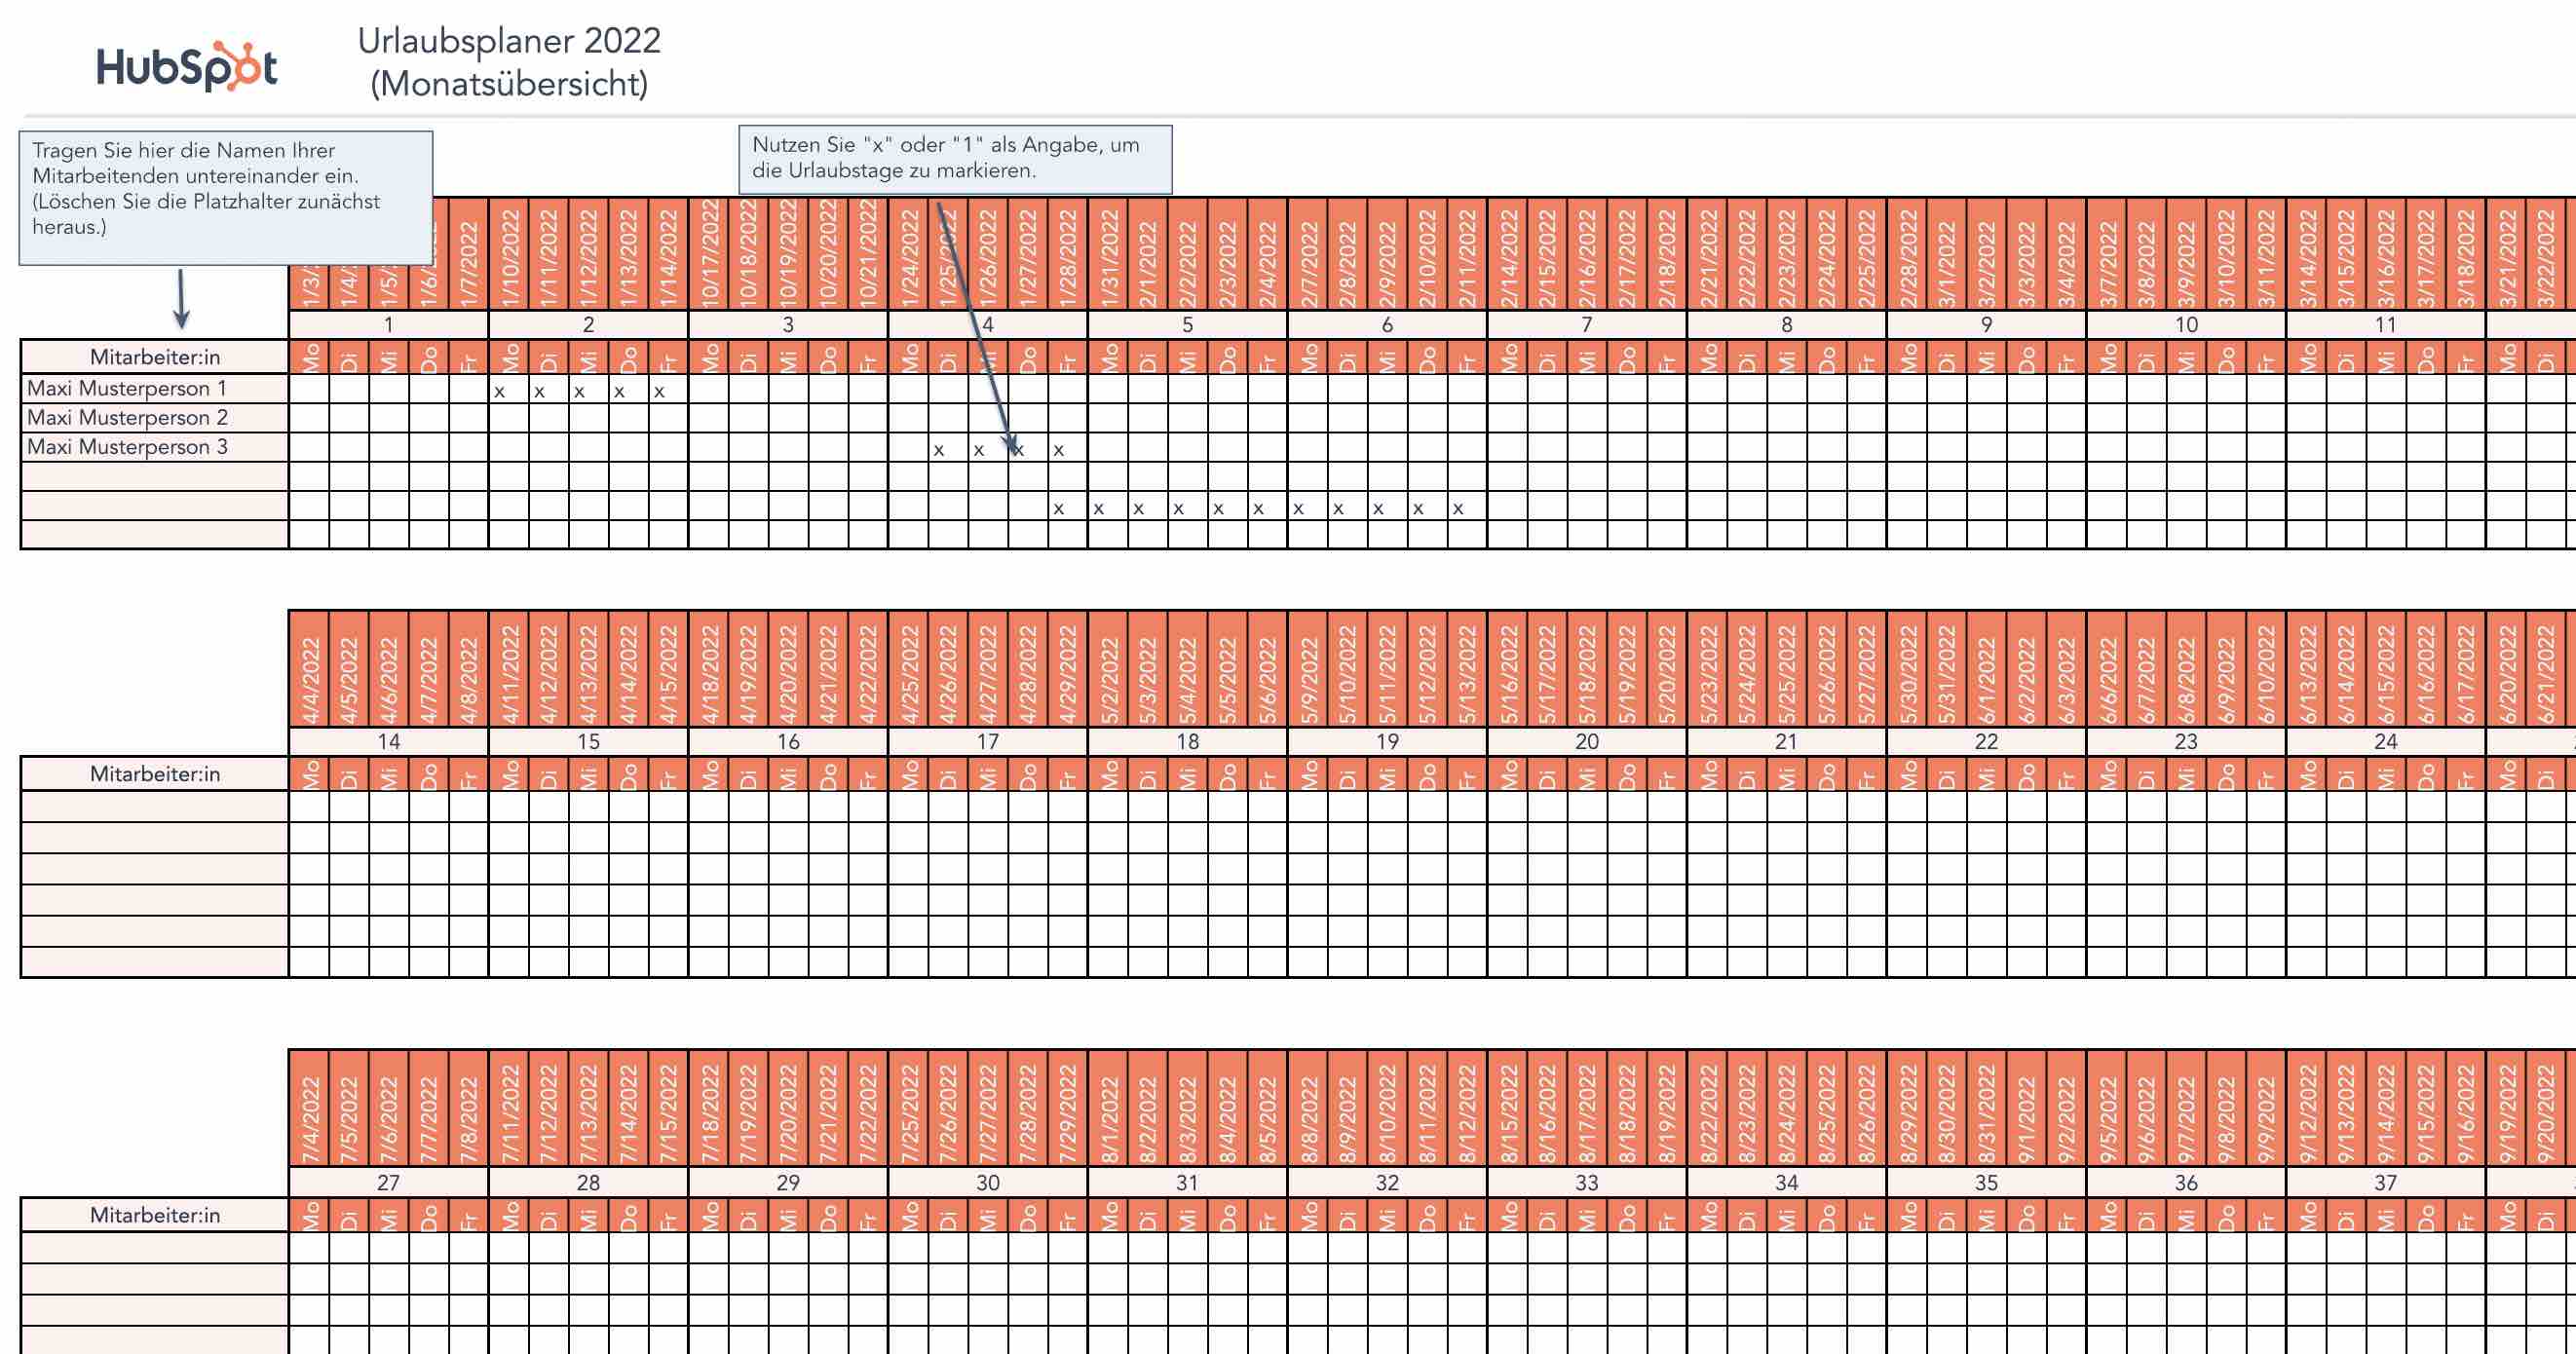Click the HubSpot logo

(x=186, y=66)
